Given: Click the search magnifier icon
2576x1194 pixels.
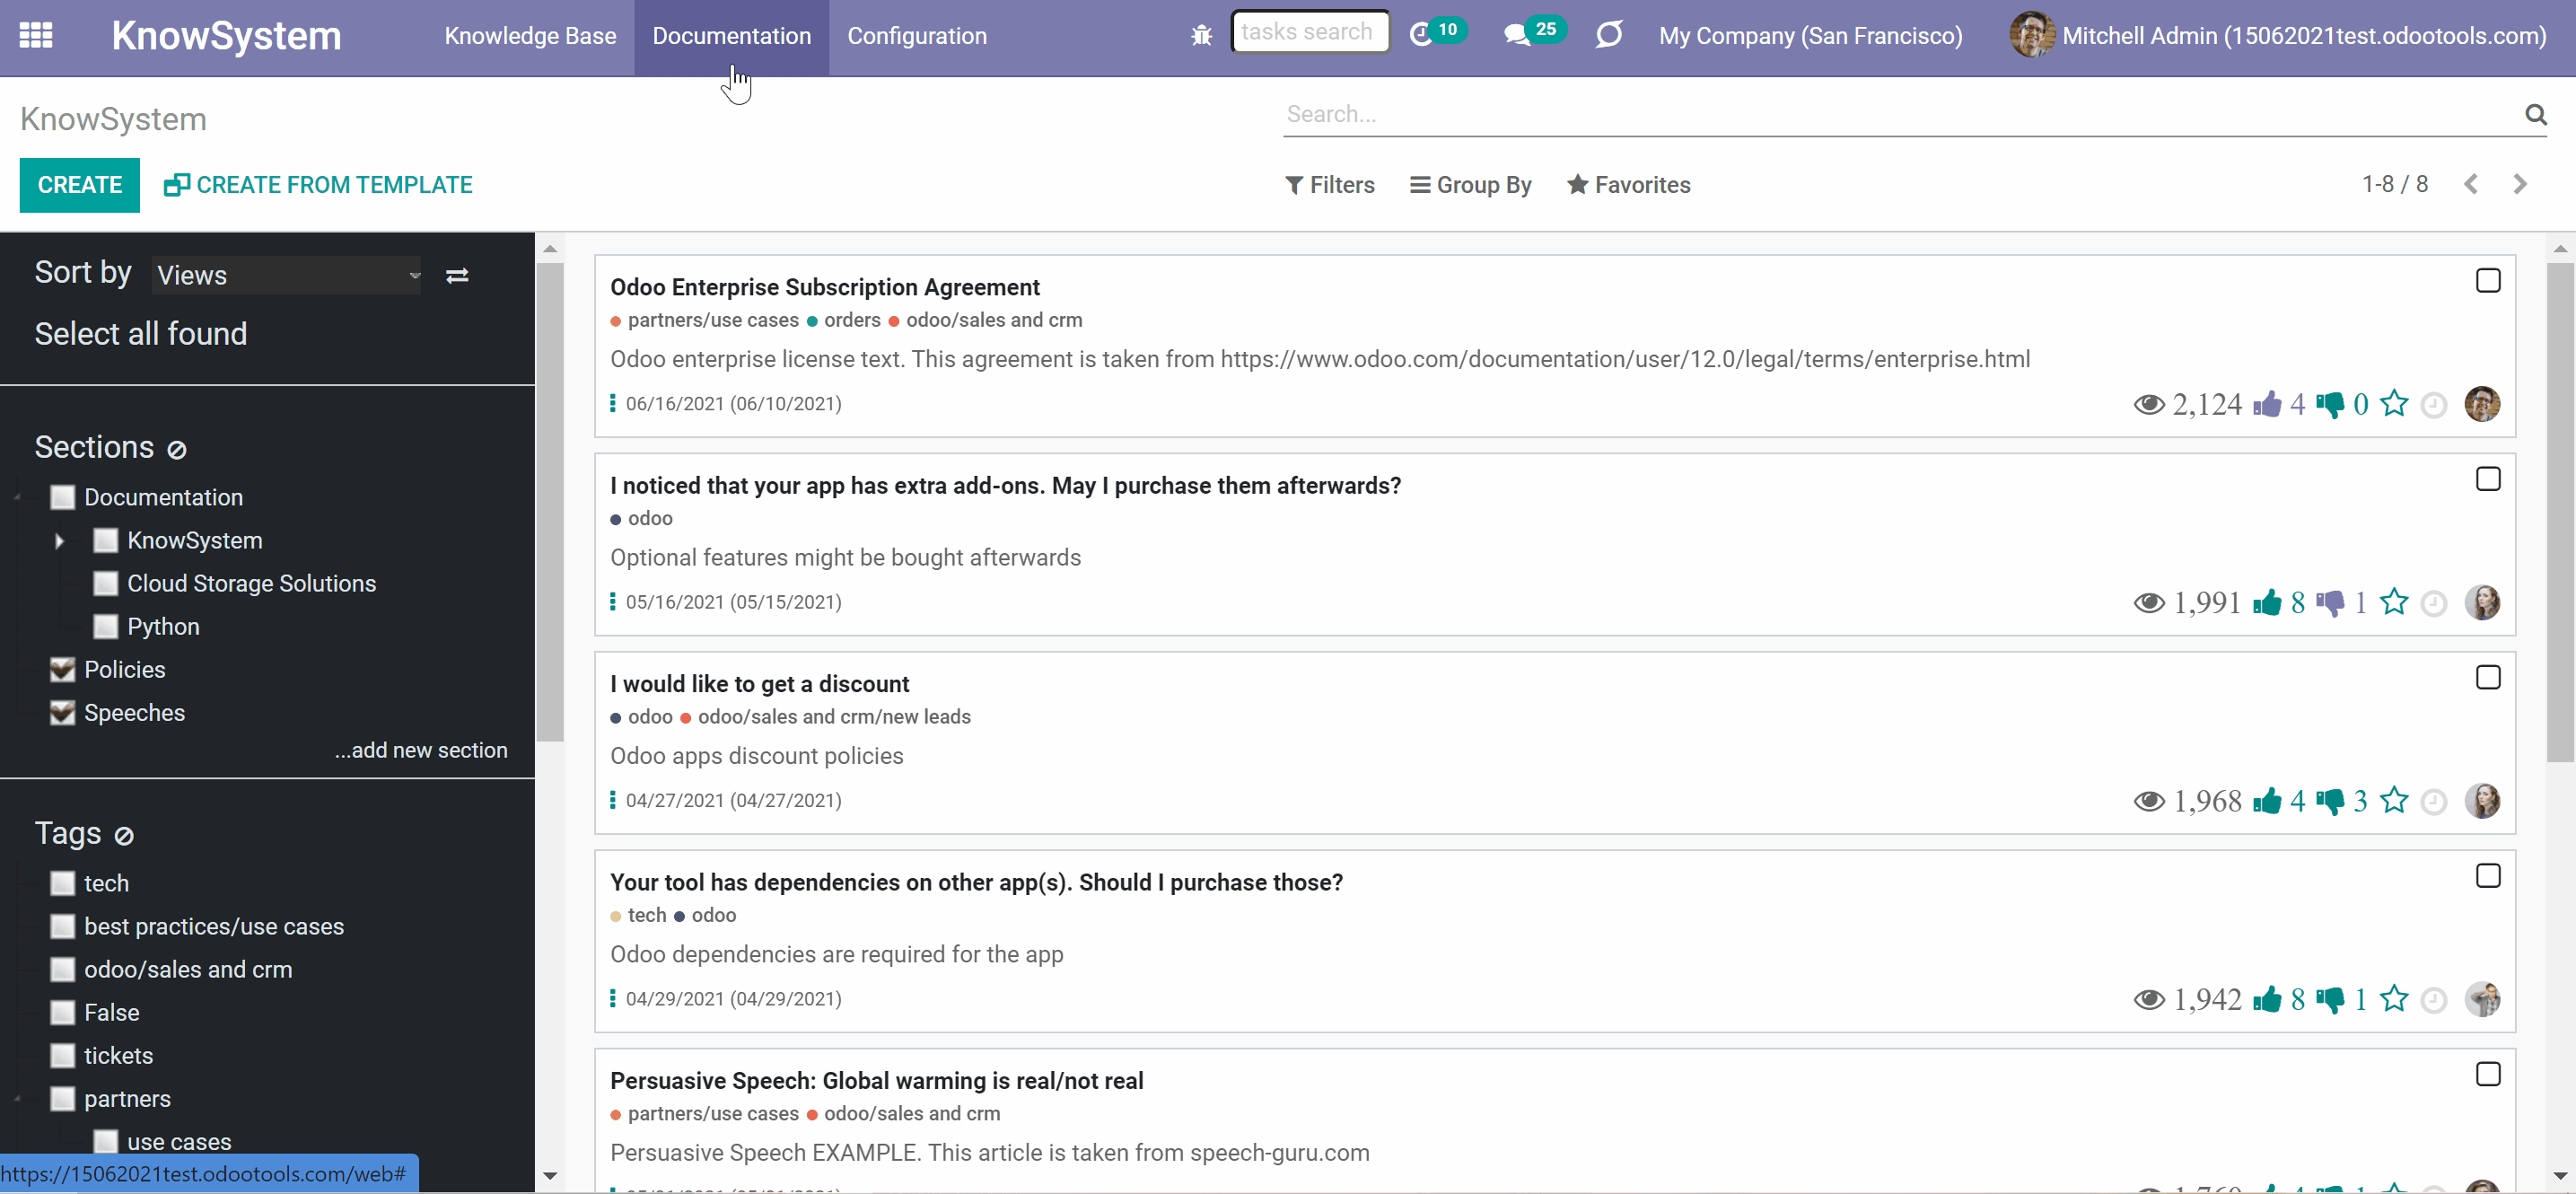Looking at the screenshot, I should click(2535, 114).
